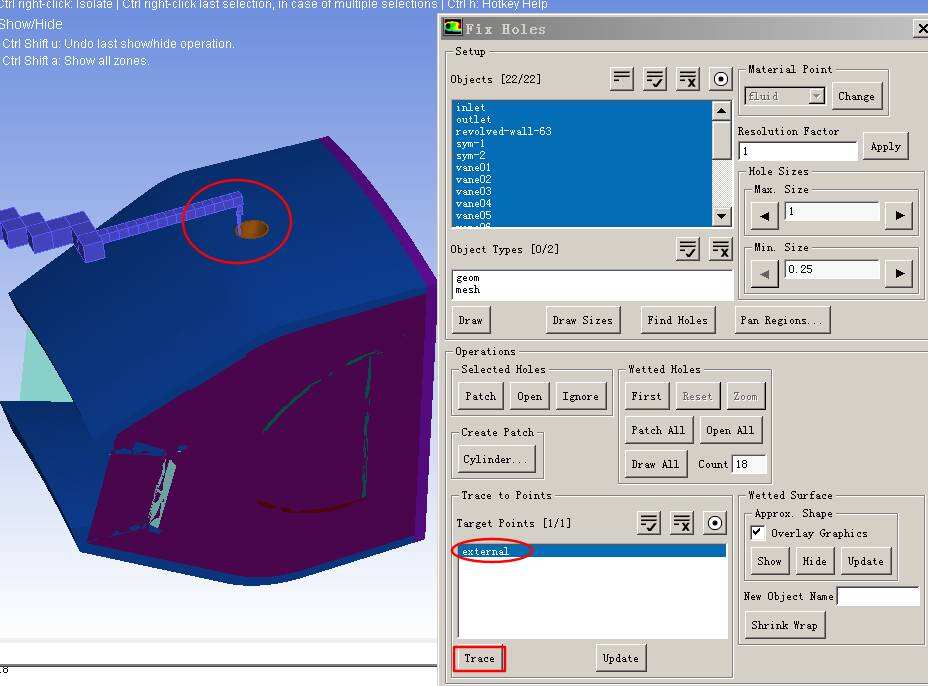Click the Open All button
Screen dimensions: 928x686
pos(730,430)
